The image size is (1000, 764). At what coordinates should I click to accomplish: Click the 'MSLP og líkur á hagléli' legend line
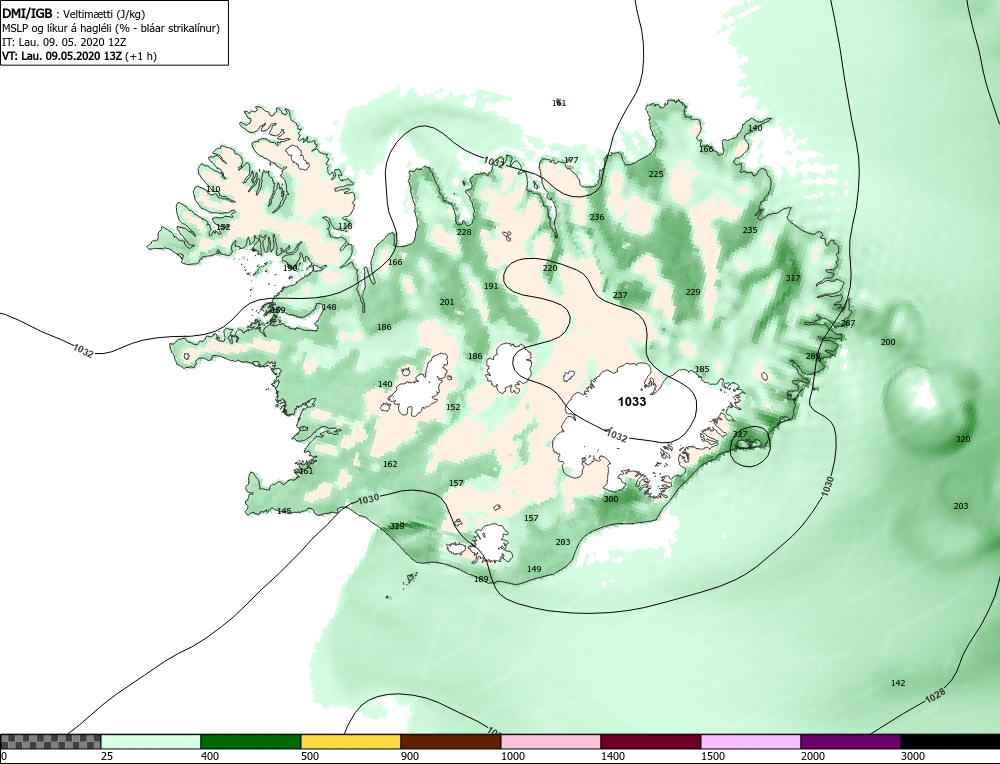coord(111,29)
